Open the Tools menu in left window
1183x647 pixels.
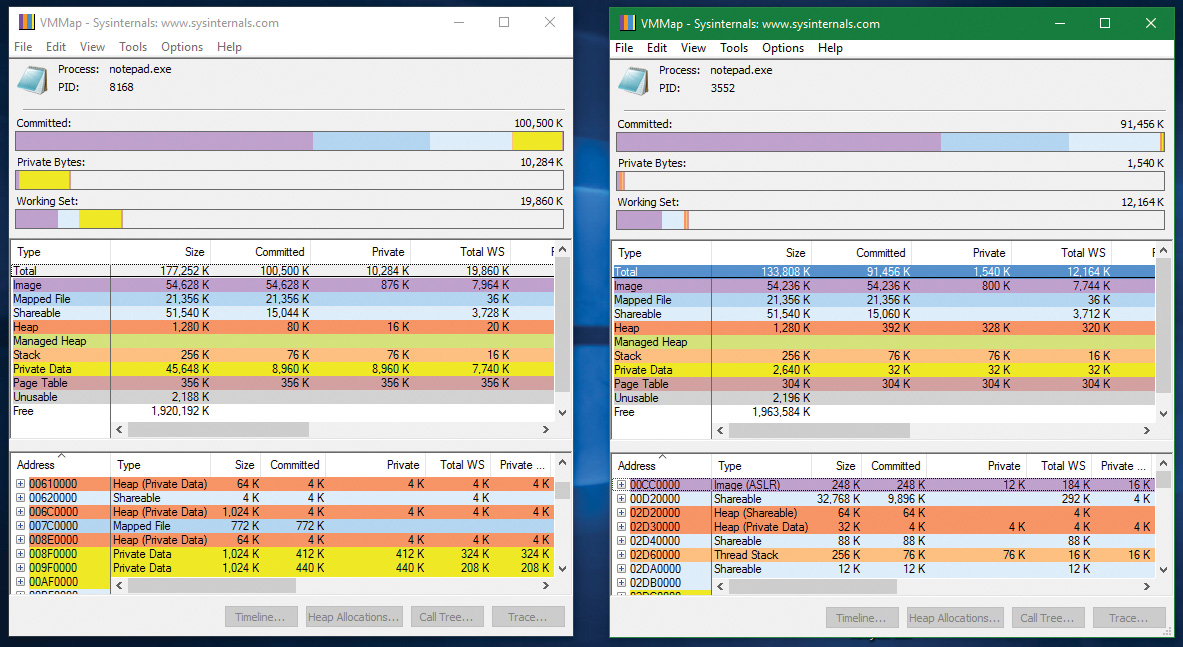132,47
